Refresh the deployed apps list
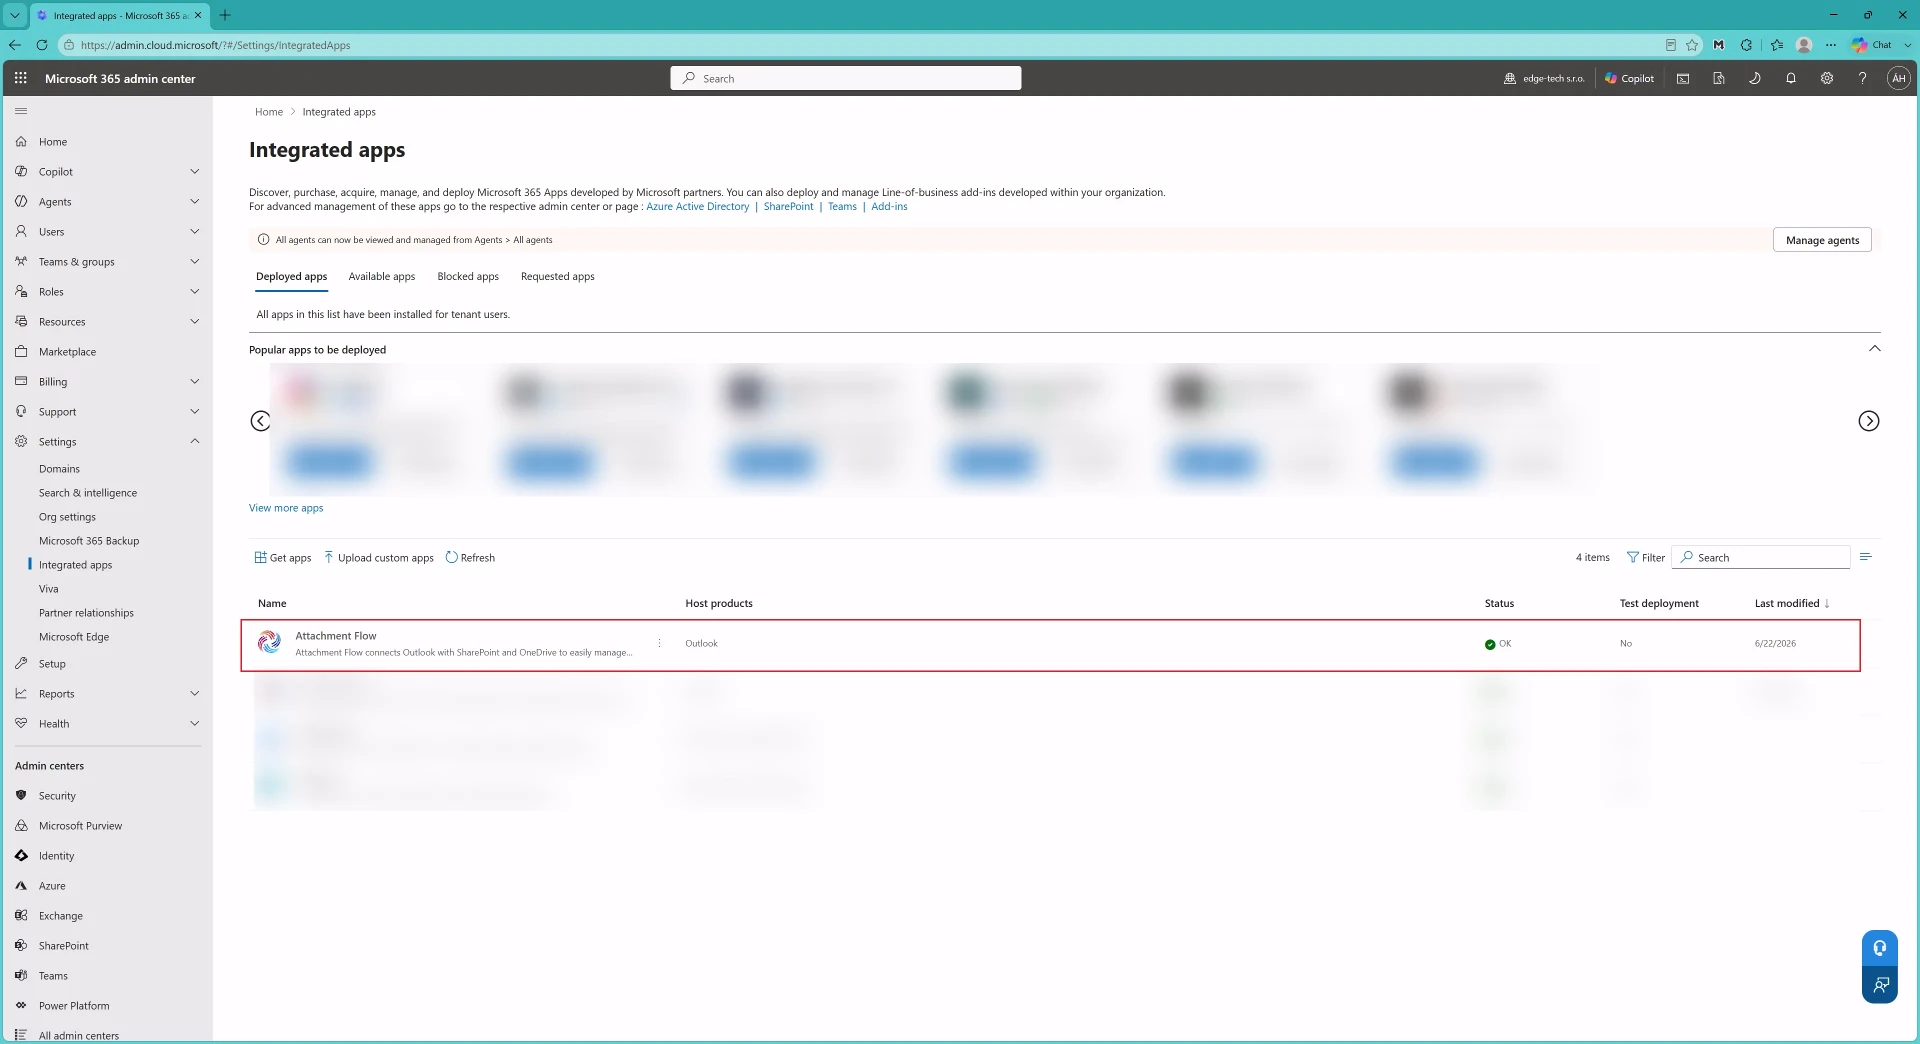This screenshot has width=1920, height=1044. click(470, 558)
